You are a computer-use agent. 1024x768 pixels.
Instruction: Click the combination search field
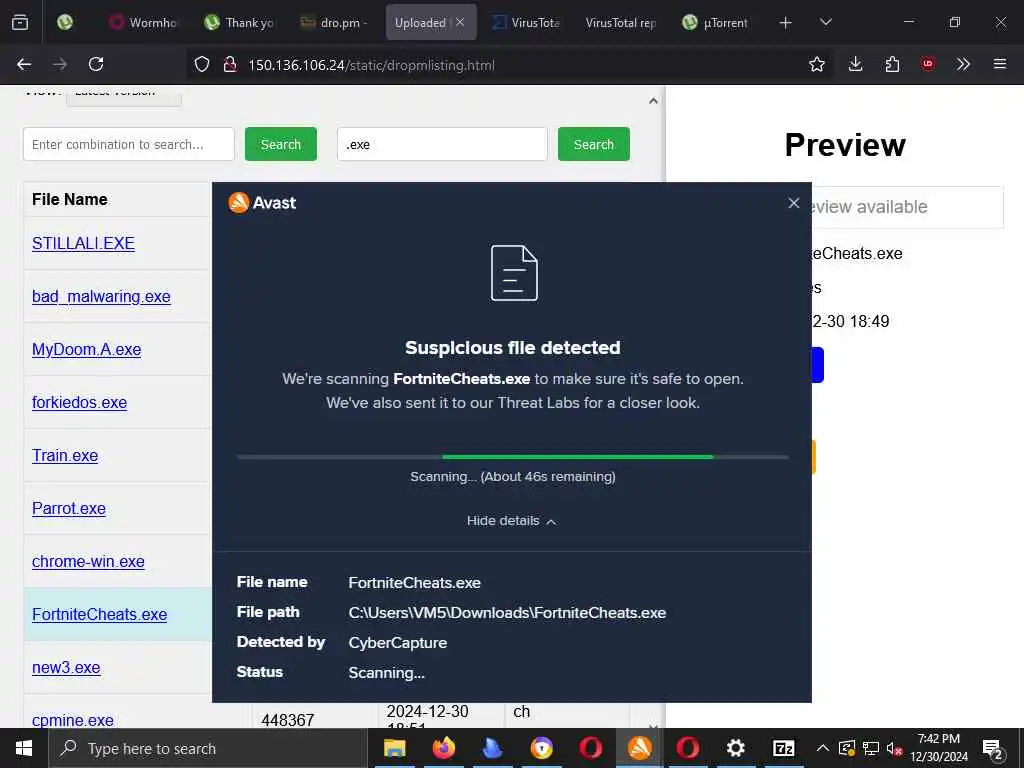click(129, 144)
